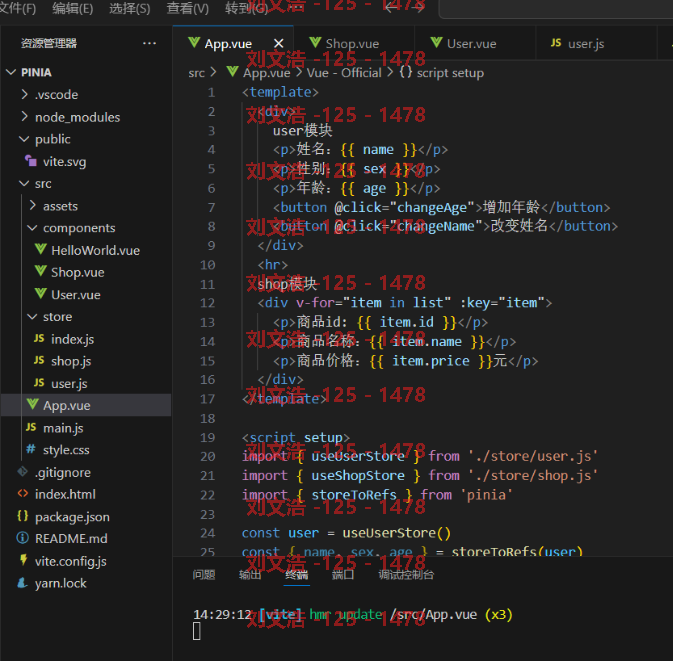Open user.js in the explorer tree
This screenshot has height=661, width=673.
(x=69, y=384)
